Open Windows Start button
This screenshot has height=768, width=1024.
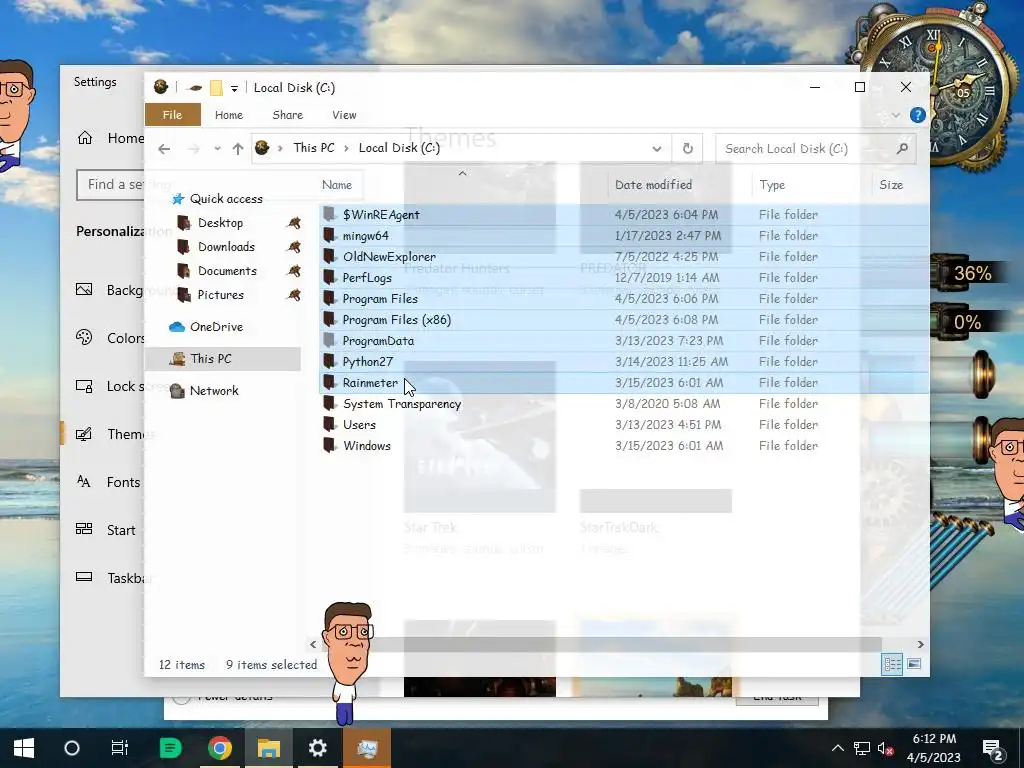(24, 748)
